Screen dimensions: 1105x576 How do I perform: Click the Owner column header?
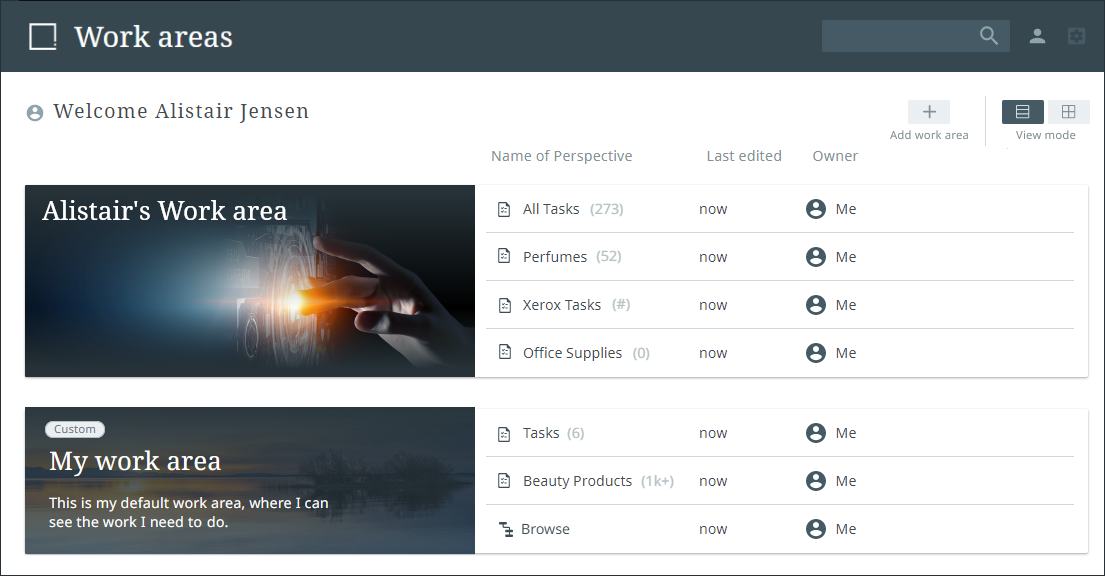pyautogui.click(x=835, y=156)
